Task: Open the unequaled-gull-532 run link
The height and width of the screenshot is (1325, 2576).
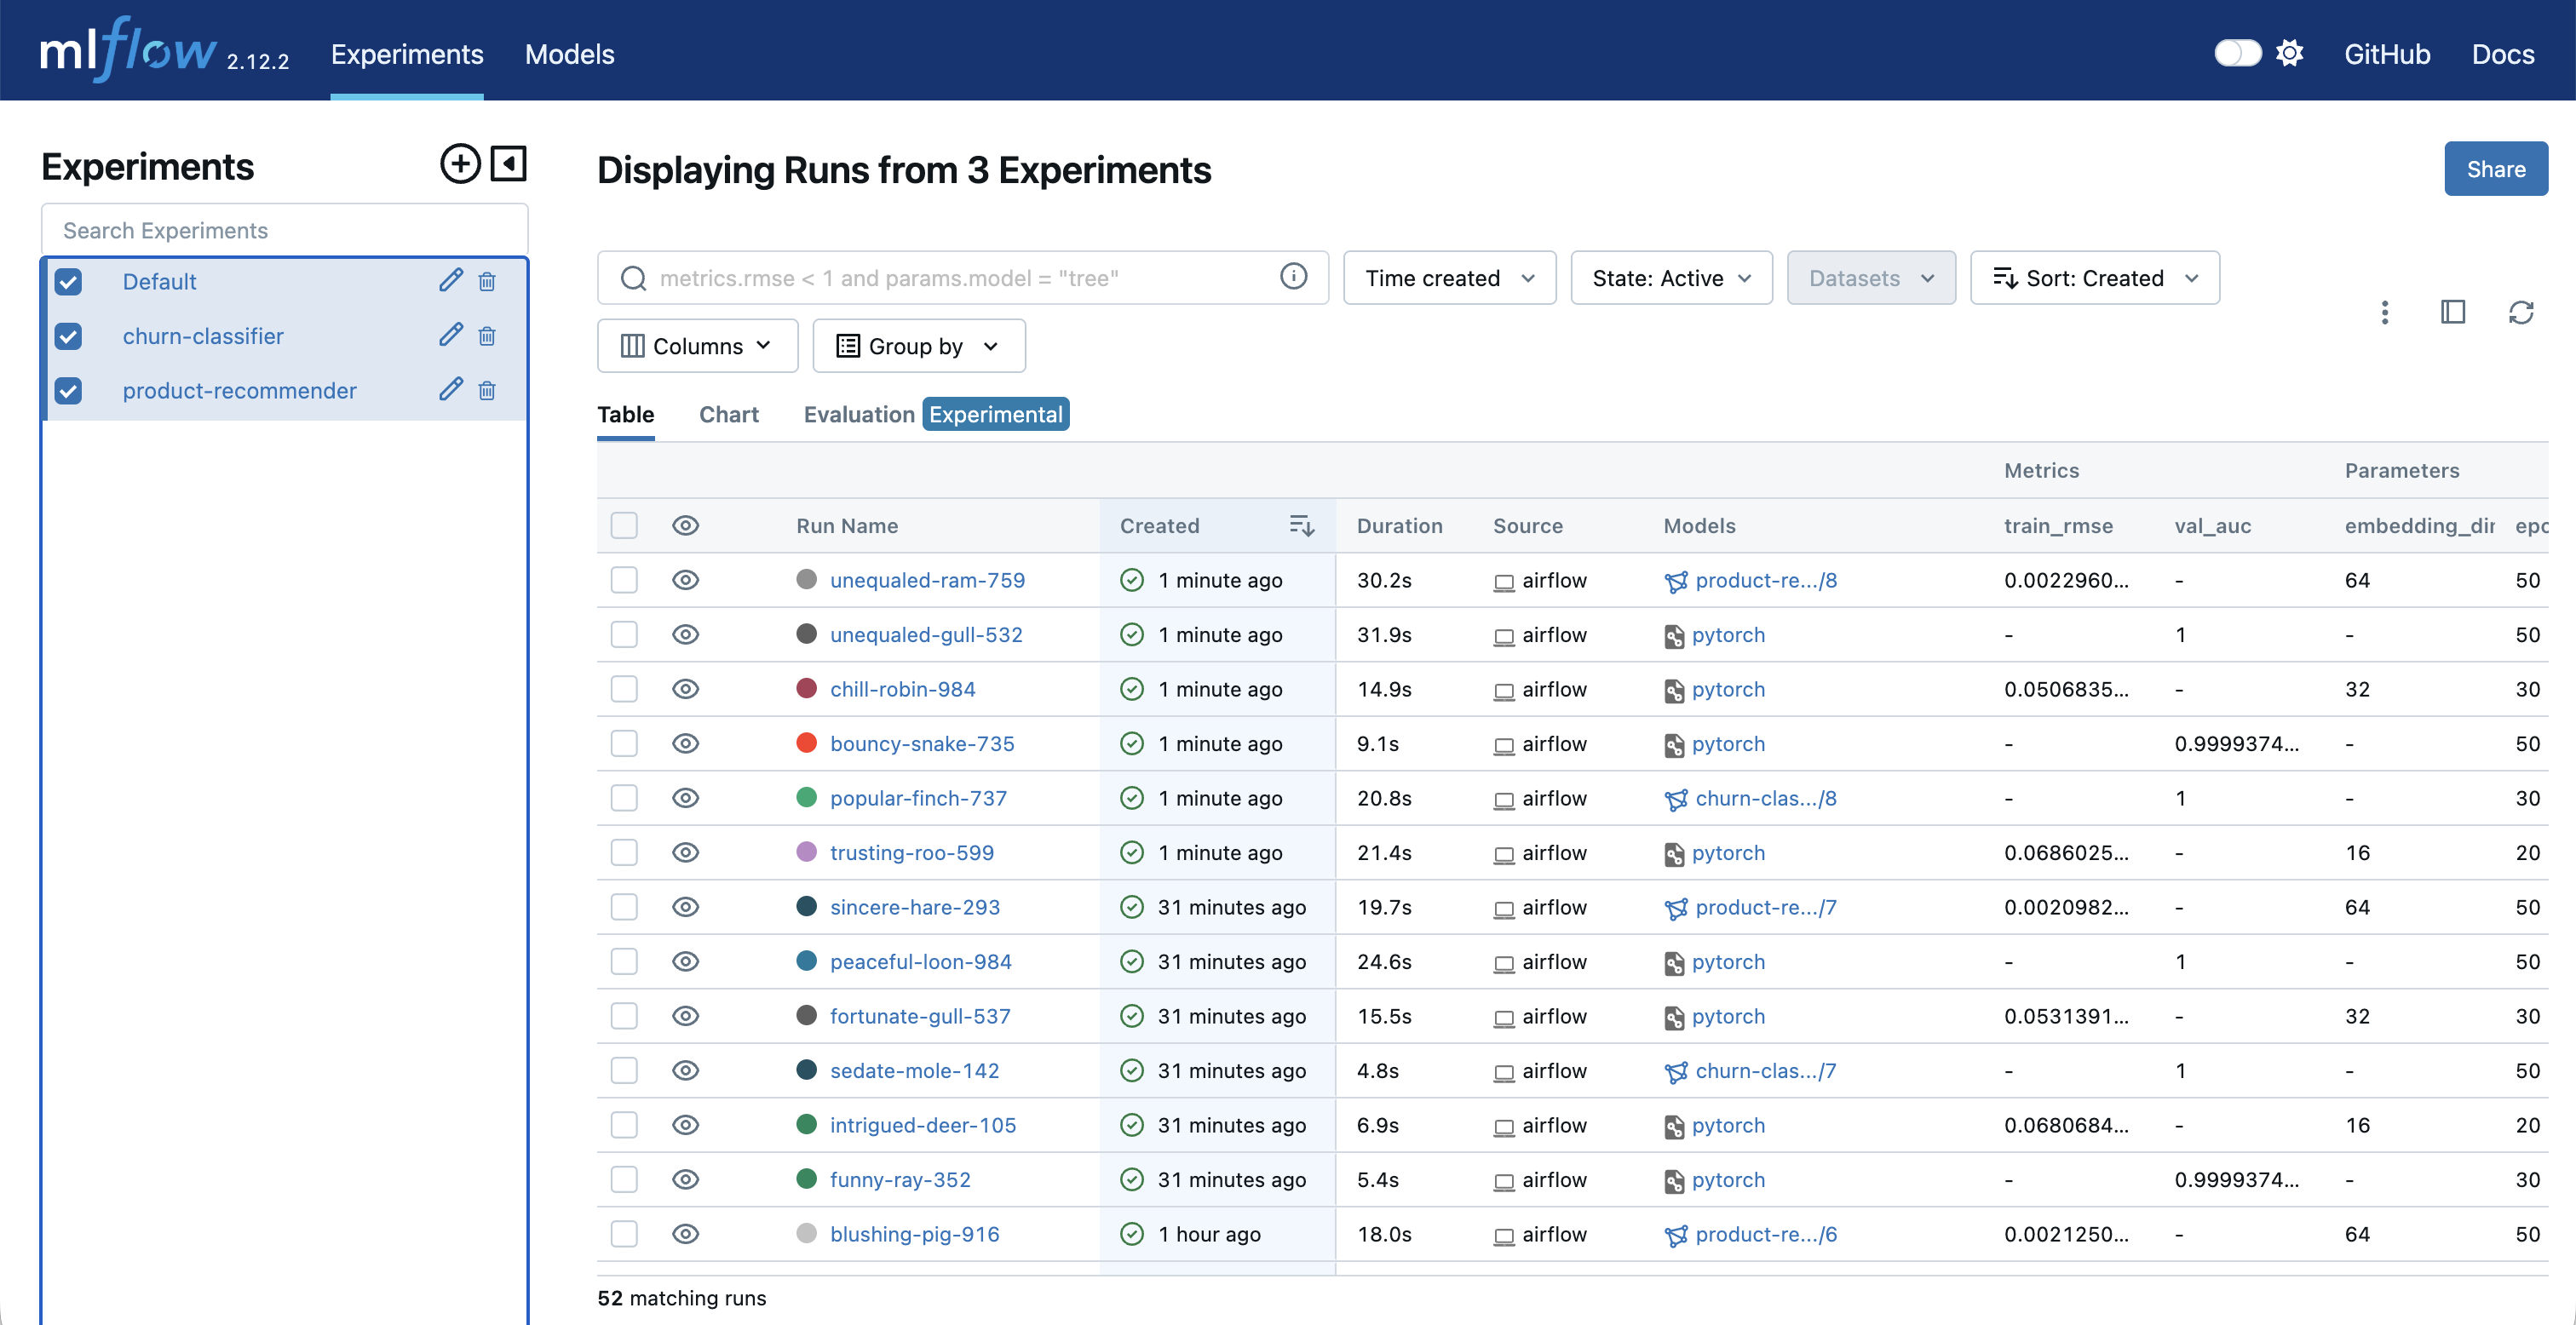Action: (x=926, y=635)
